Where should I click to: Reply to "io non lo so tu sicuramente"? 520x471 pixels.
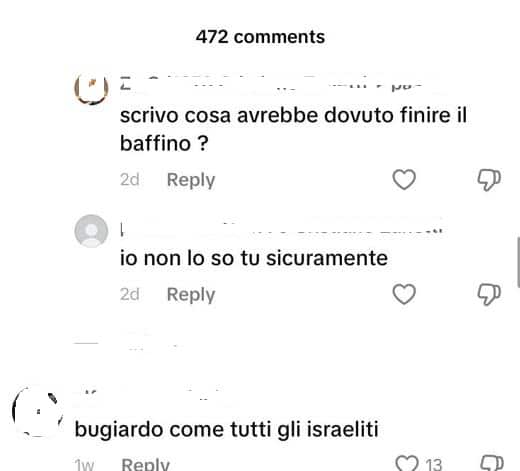[x=191, y=295]
